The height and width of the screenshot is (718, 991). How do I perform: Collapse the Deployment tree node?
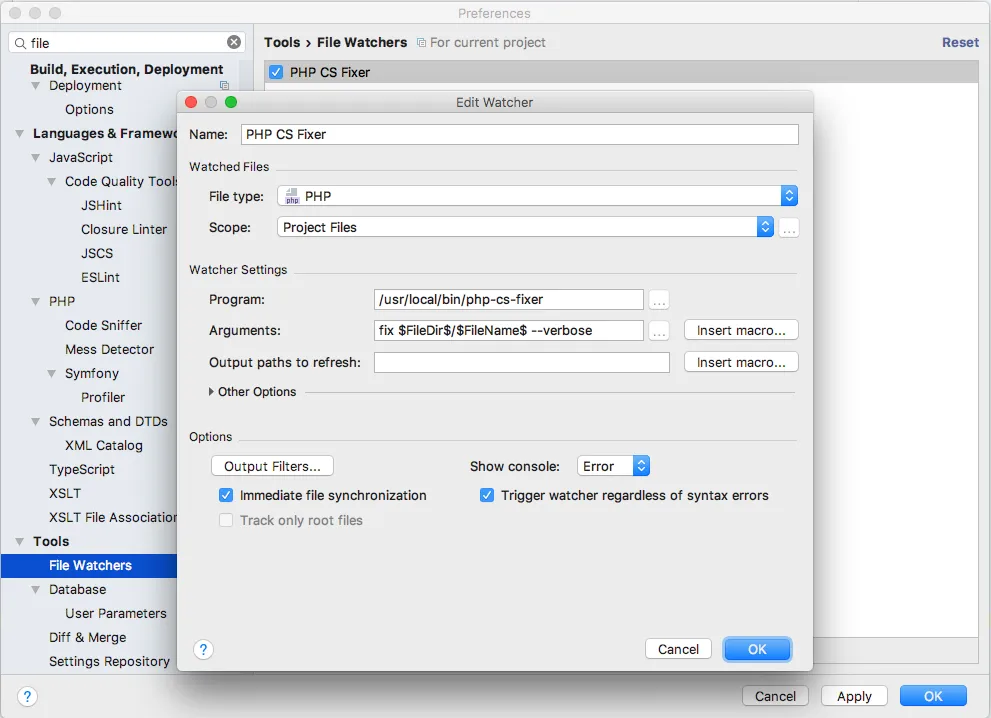[x=35, y=86]
